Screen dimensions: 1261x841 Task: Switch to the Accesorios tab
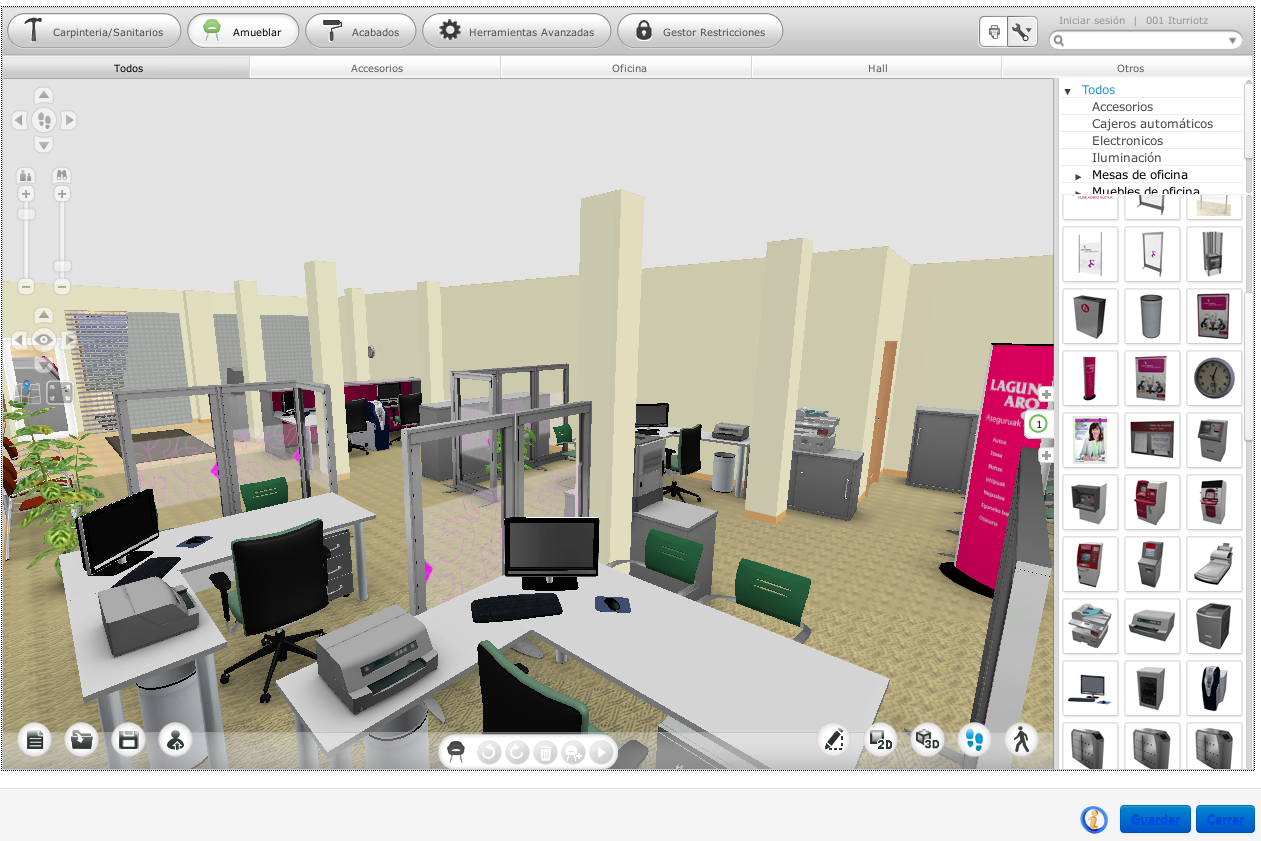(x=376, y=68)
